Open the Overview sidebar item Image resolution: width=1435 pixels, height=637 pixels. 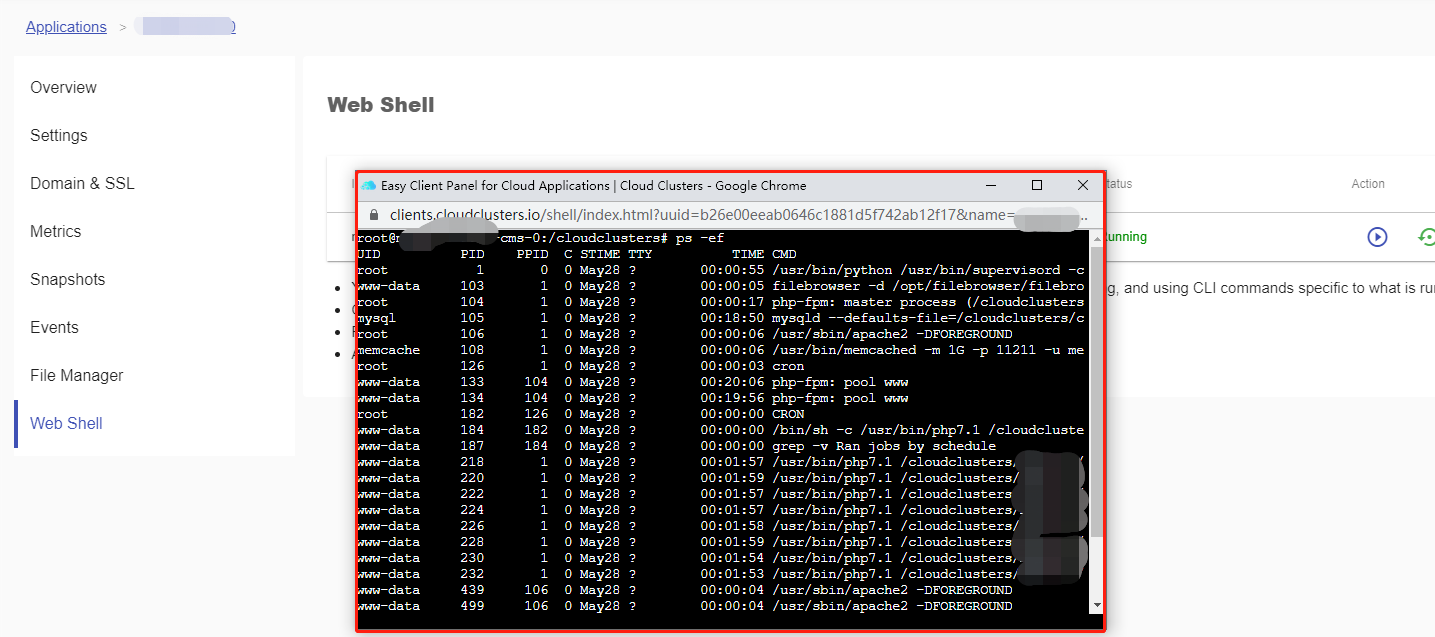63,87
